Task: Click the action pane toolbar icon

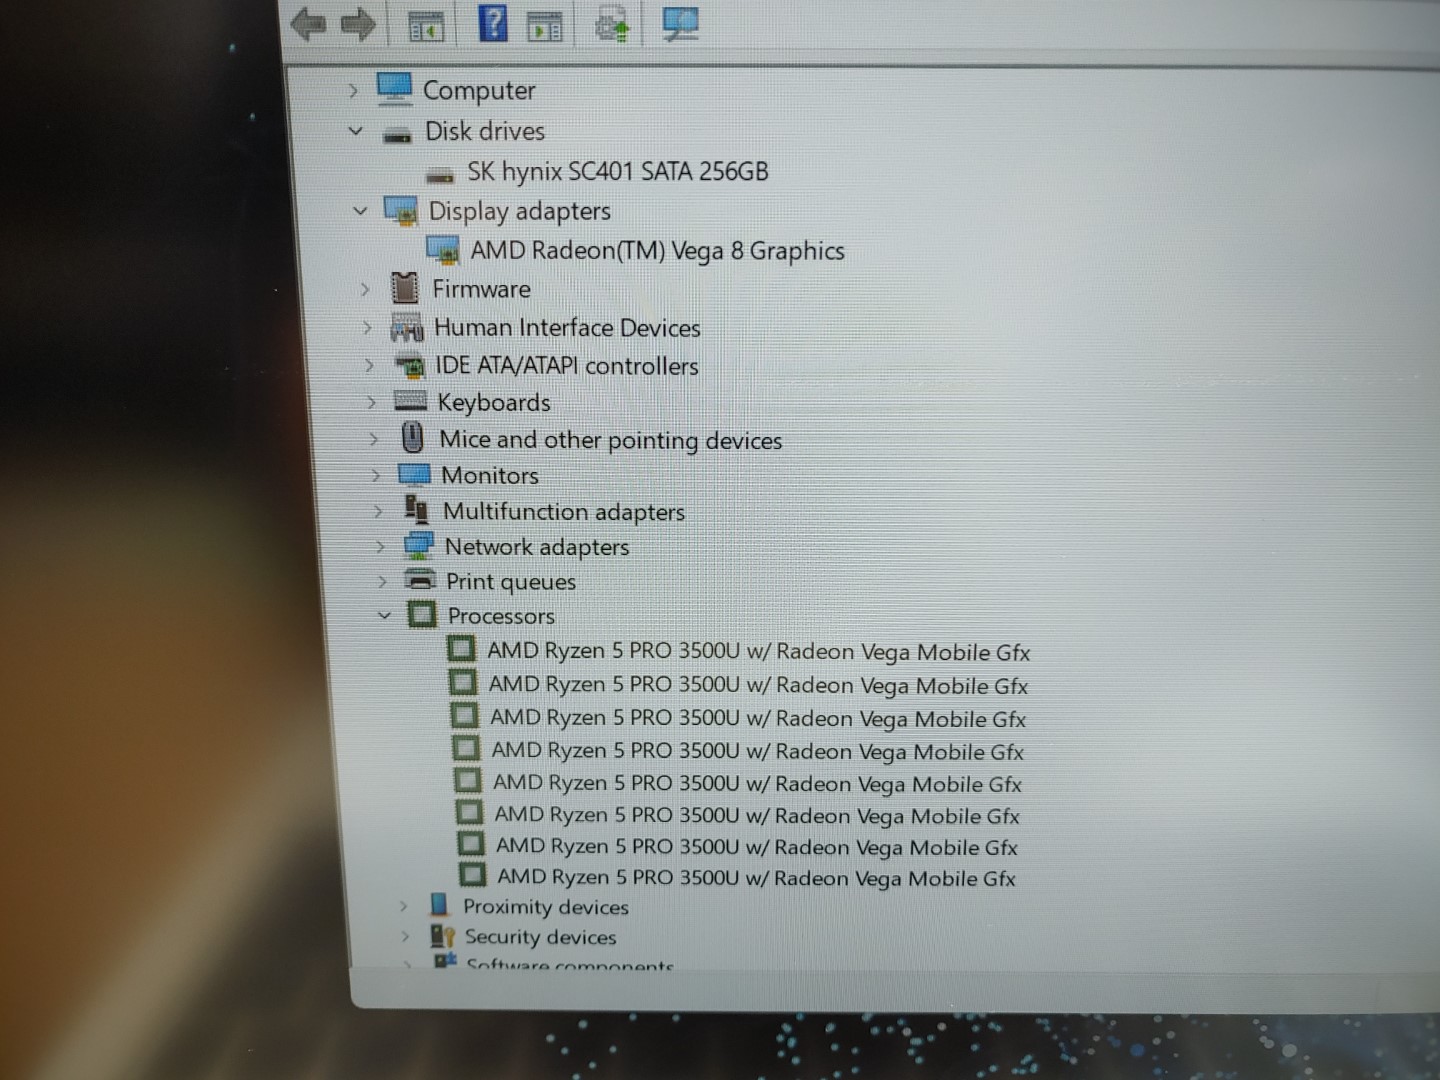Action: click(545, 26)
